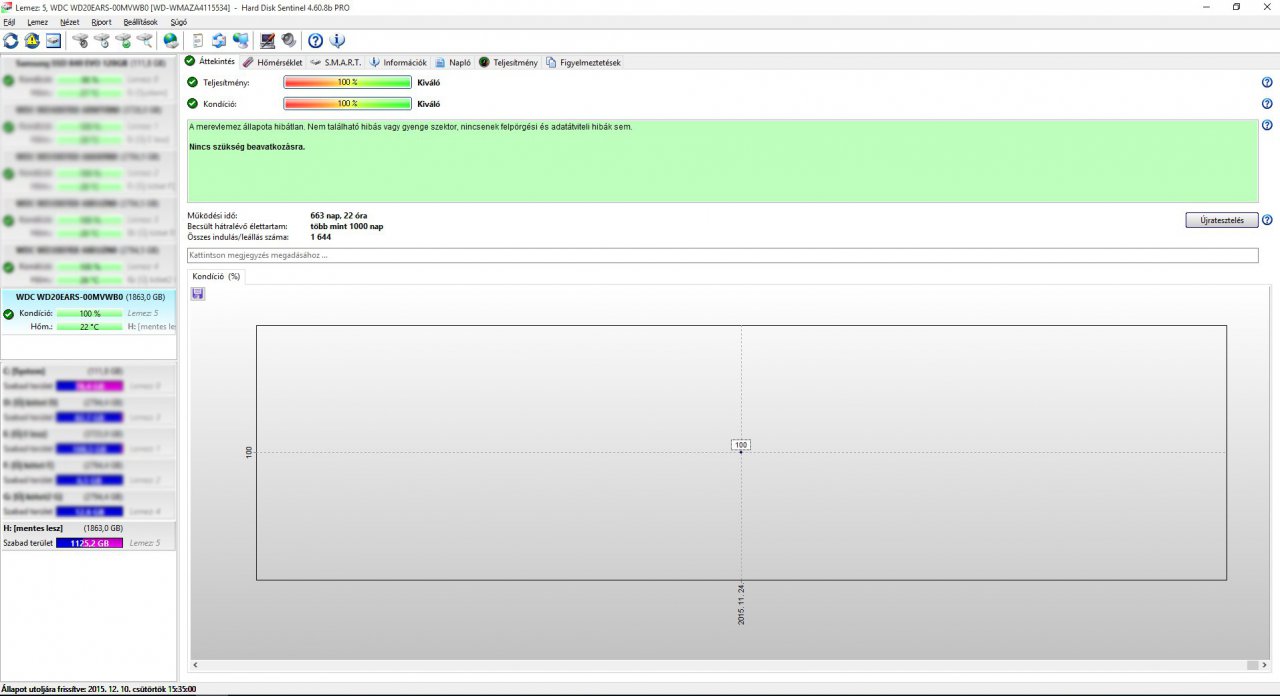
Task: Click help icon beside Kondíció row
Action: click(x=1267, y=104)
